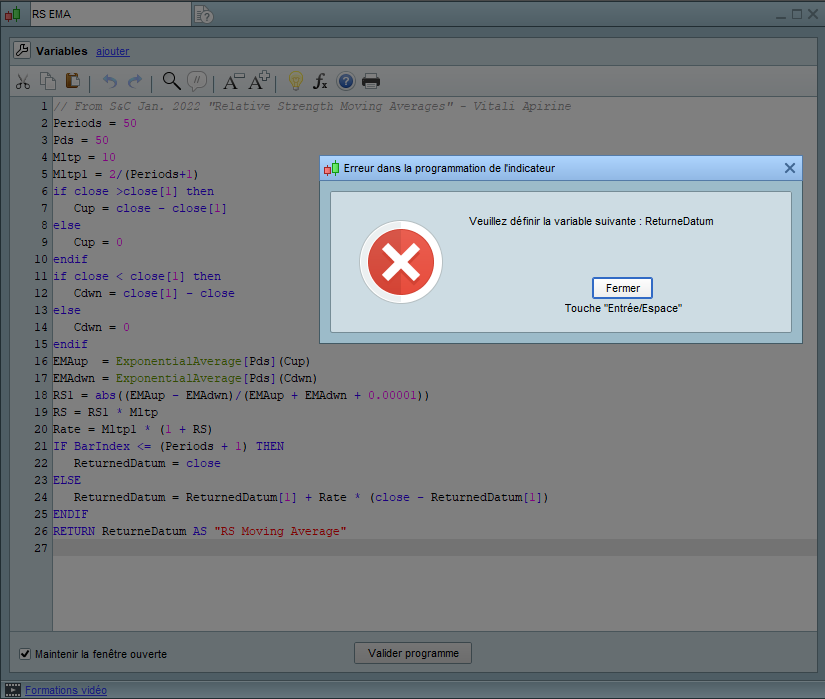
Task: Click the document help icon next to RS EMA
Action: (x=204, y=15)
